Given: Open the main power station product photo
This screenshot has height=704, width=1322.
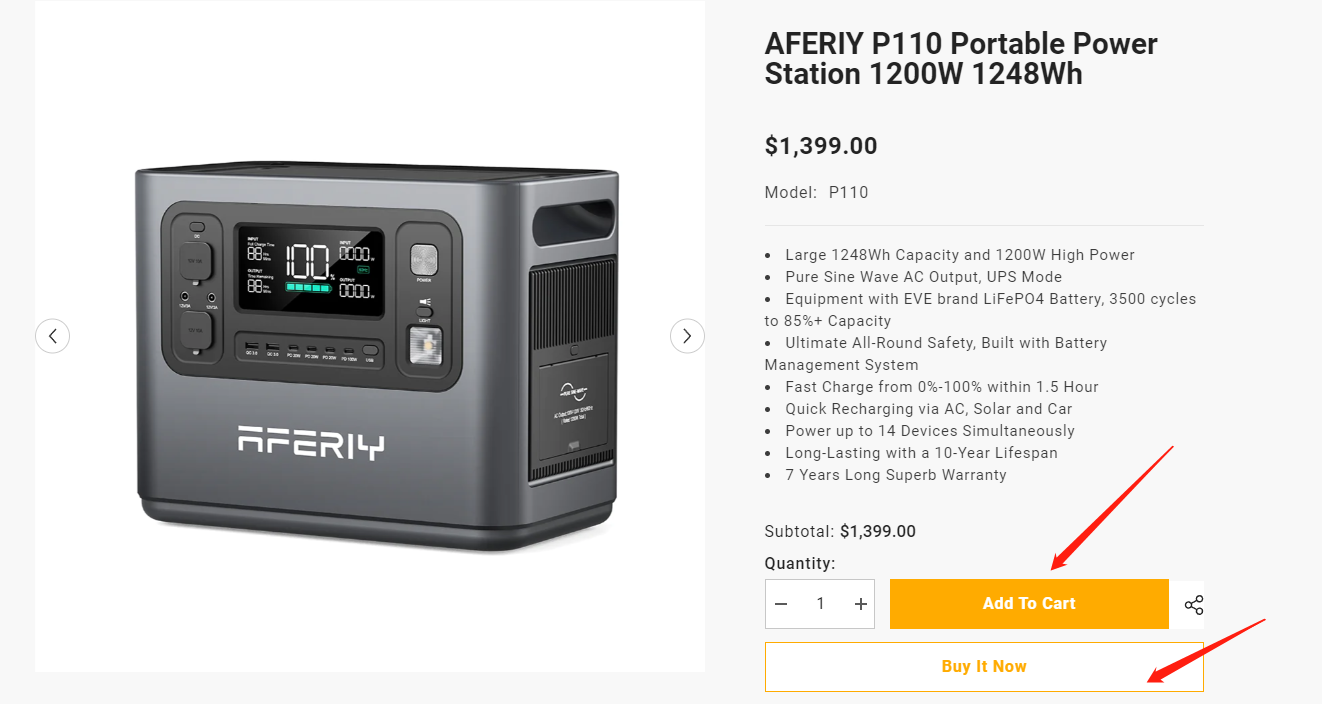Looking at the screenshot, I should 378,355.
